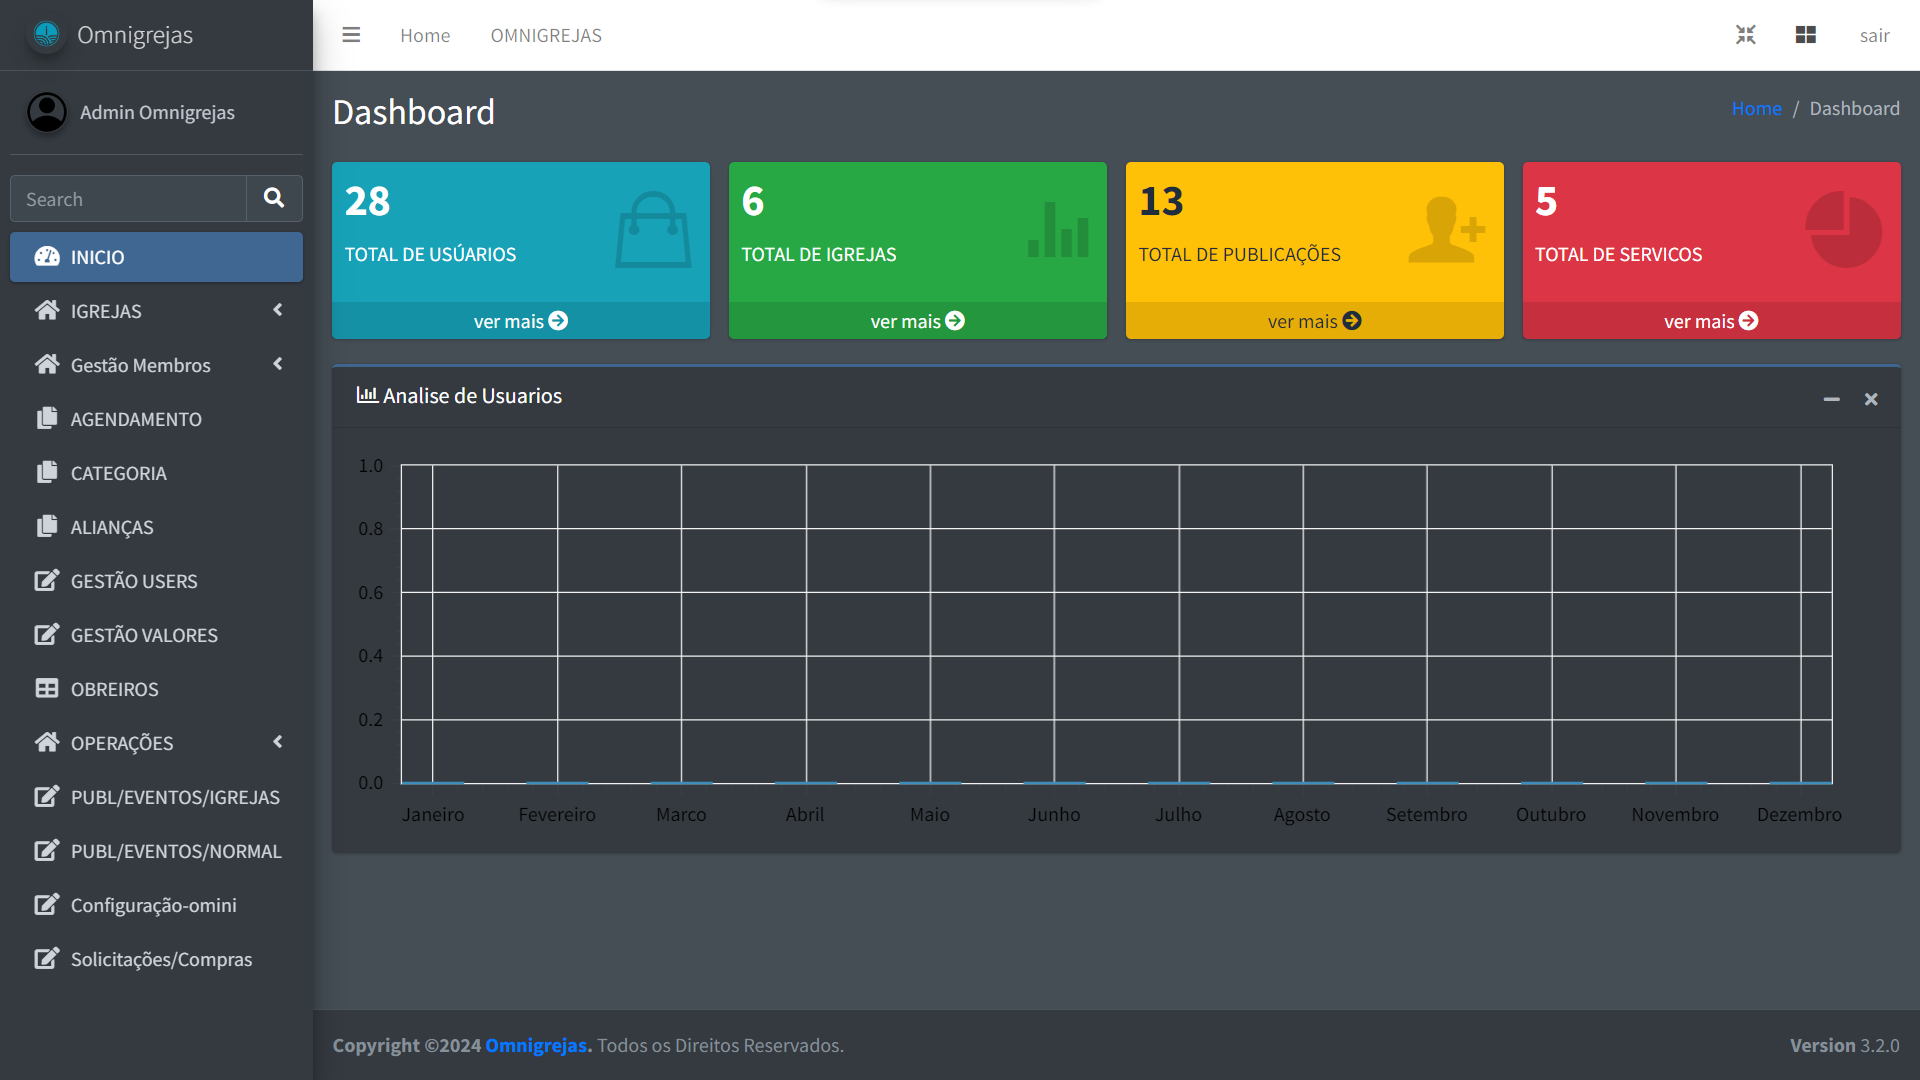This screenshot has width=1920, height=1080.
Task: Open the GESTÃO USERS menu item
Action: 156,581
